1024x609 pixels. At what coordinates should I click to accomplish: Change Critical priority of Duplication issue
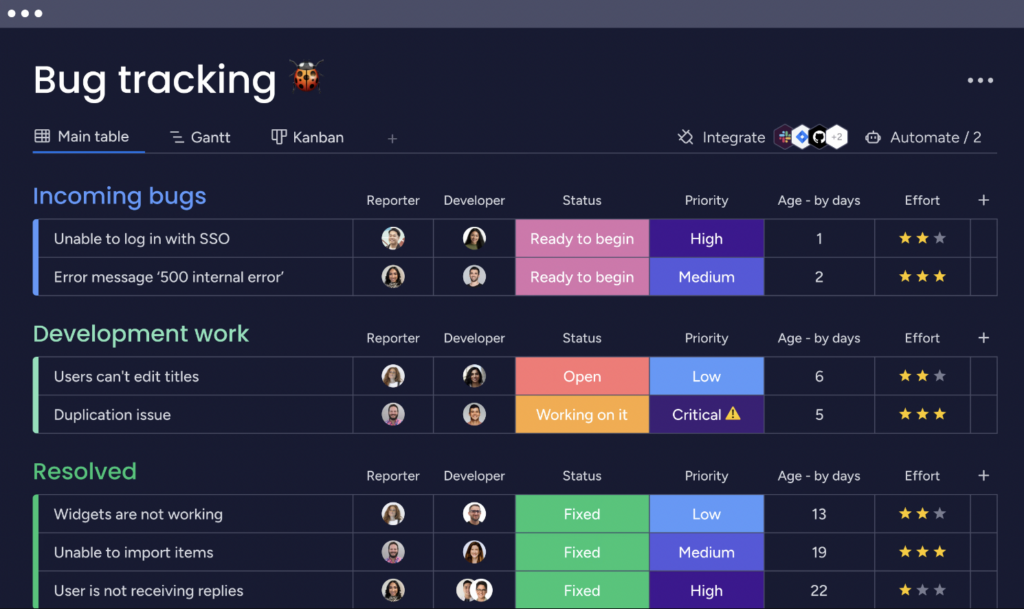click(x=706, y=415)
